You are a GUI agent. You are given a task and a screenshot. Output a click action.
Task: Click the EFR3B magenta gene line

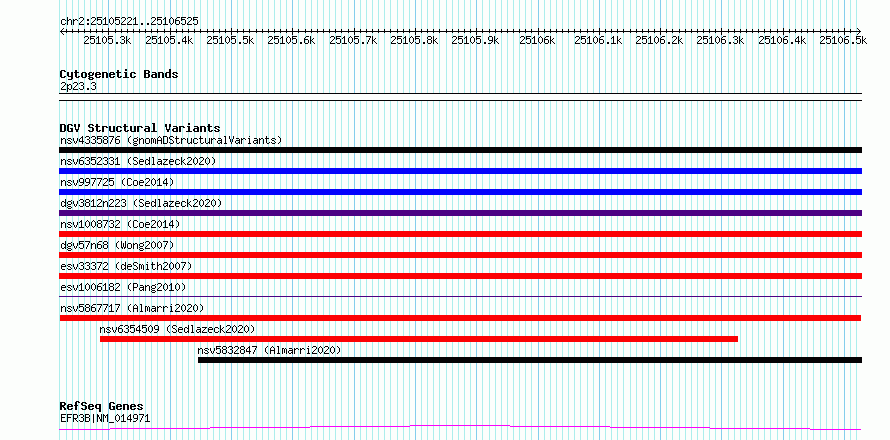[x=460, y=428]
